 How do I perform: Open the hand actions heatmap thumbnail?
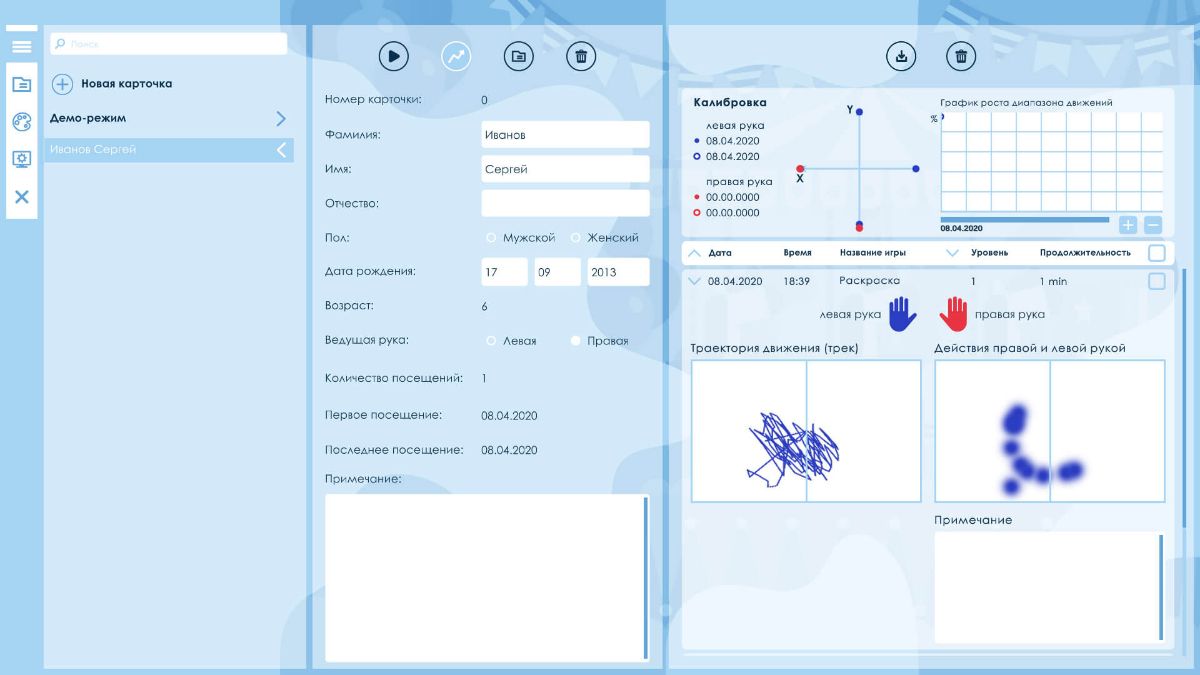[x=1050, y=431]
